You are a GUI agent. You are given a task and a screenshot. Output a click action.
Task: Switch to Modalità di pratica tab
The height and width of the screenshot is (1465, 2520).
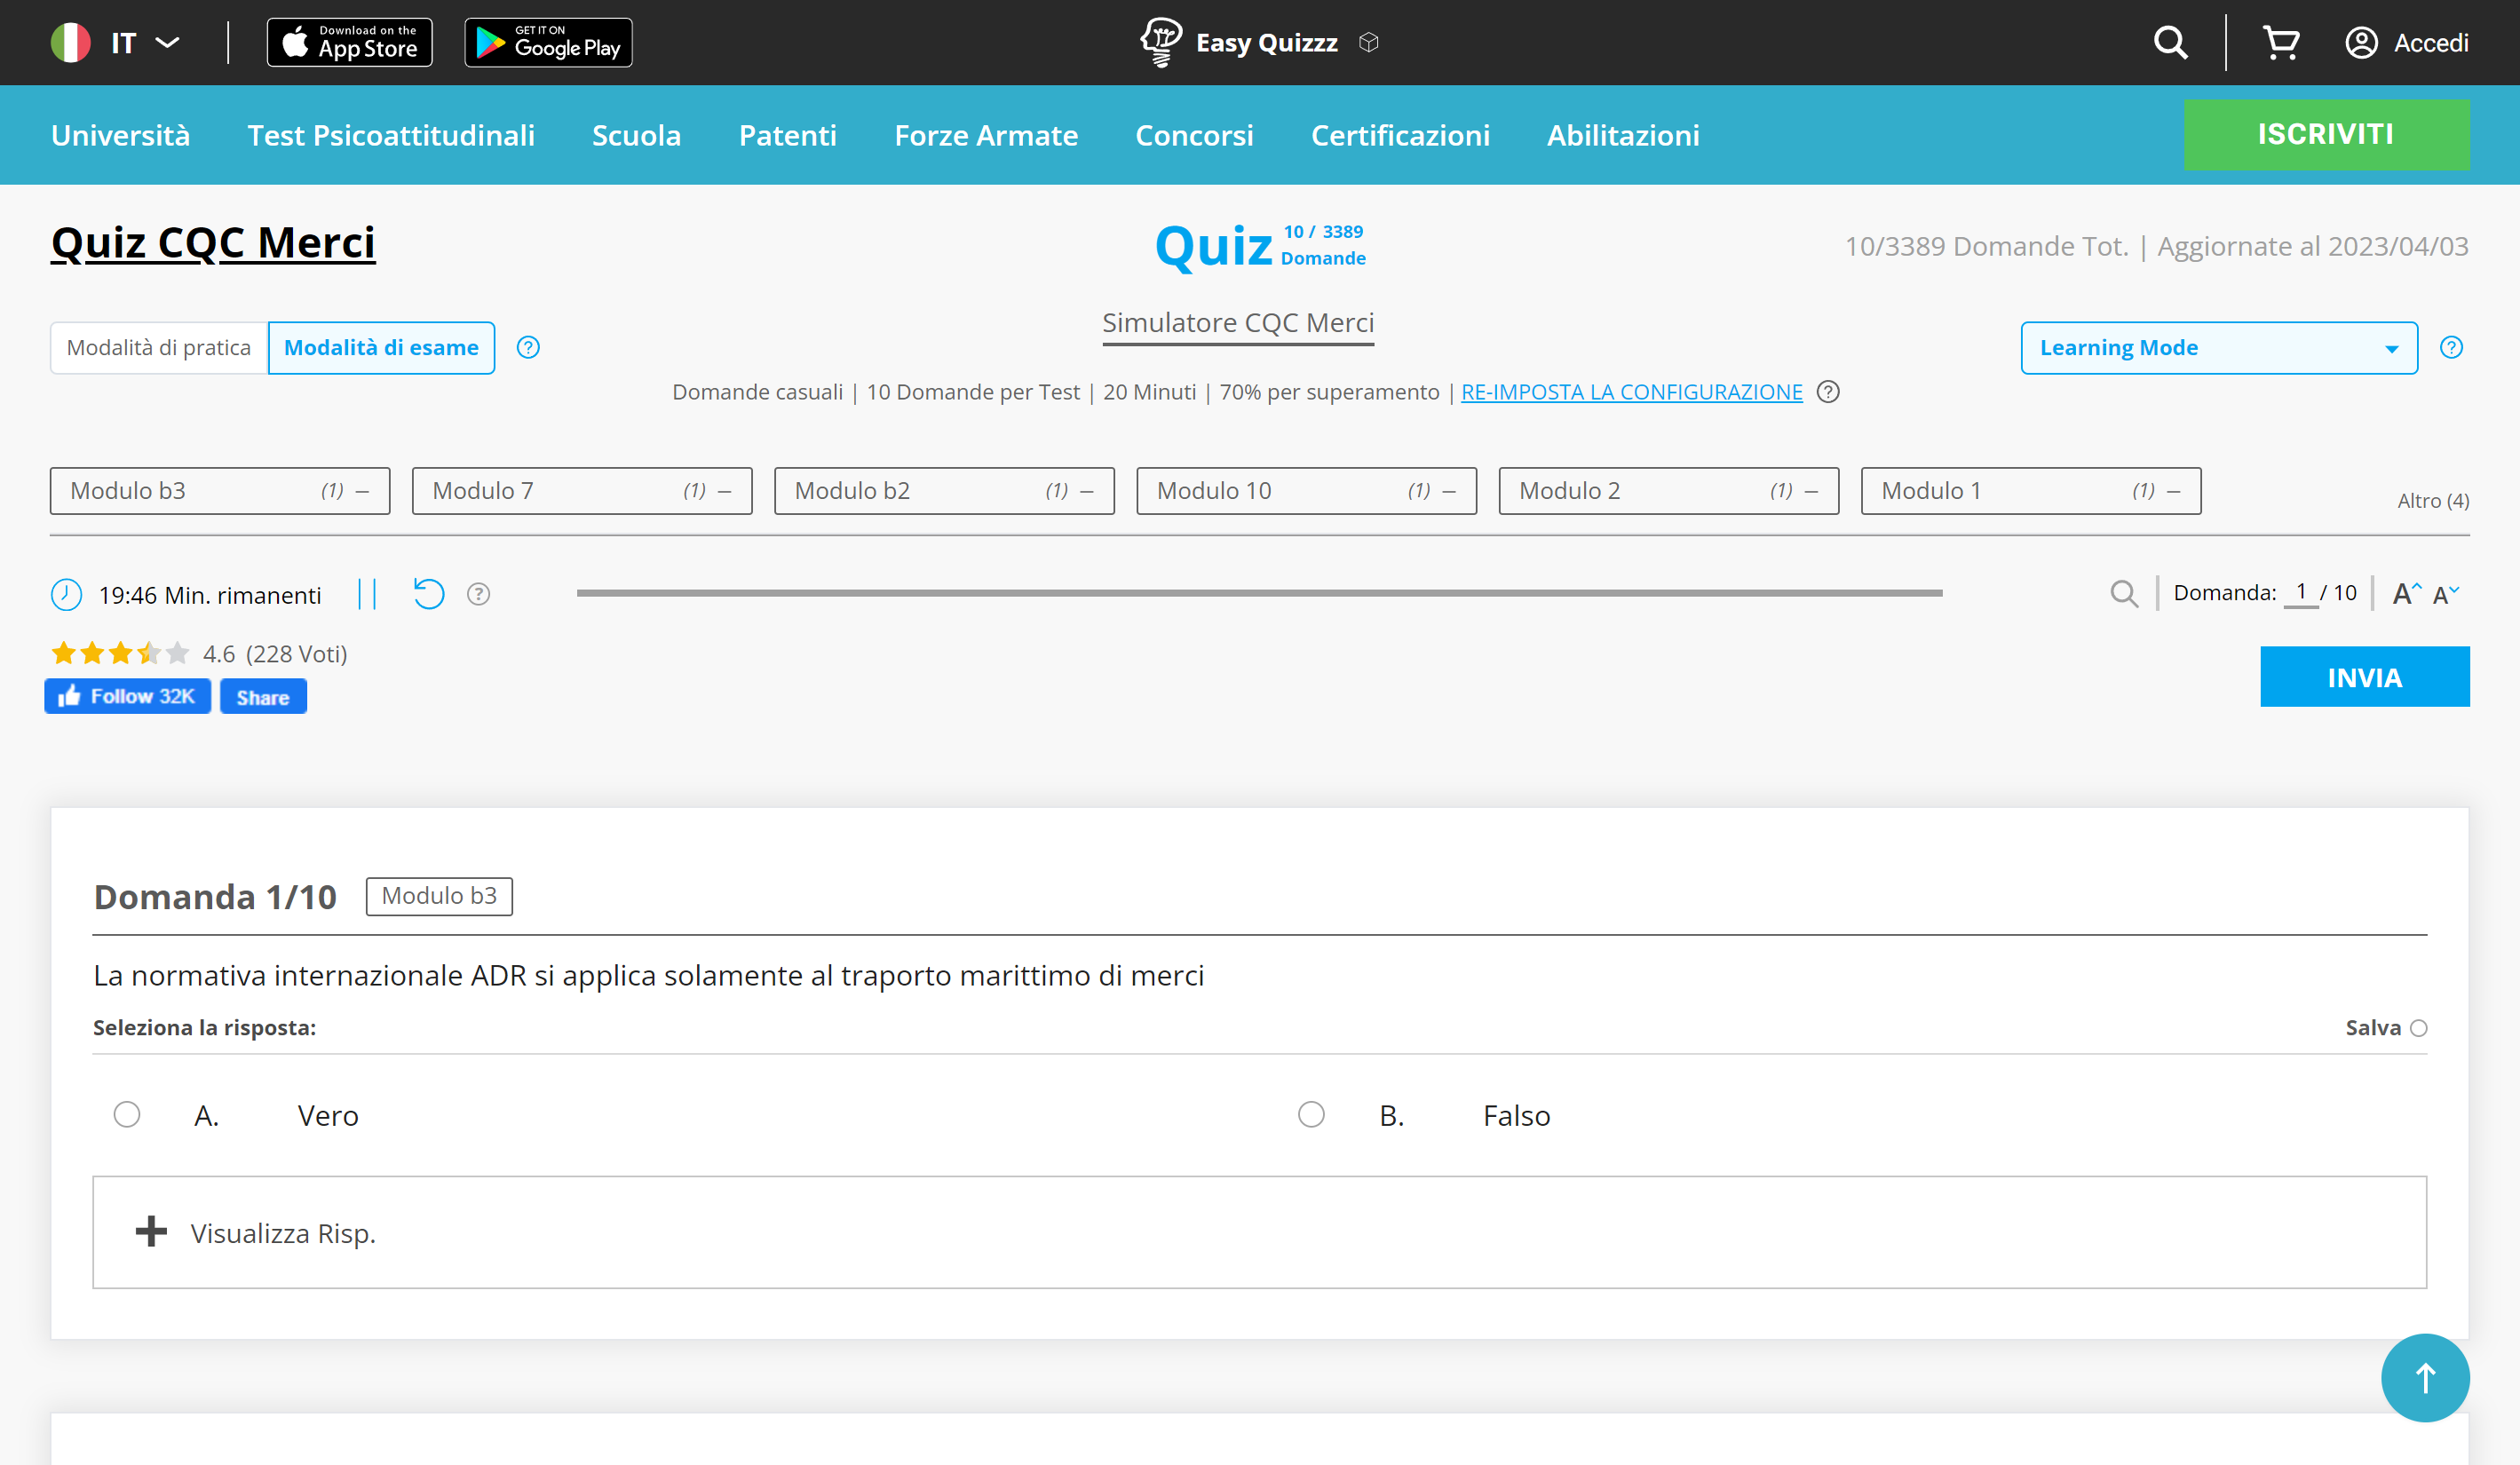[159, 348]
